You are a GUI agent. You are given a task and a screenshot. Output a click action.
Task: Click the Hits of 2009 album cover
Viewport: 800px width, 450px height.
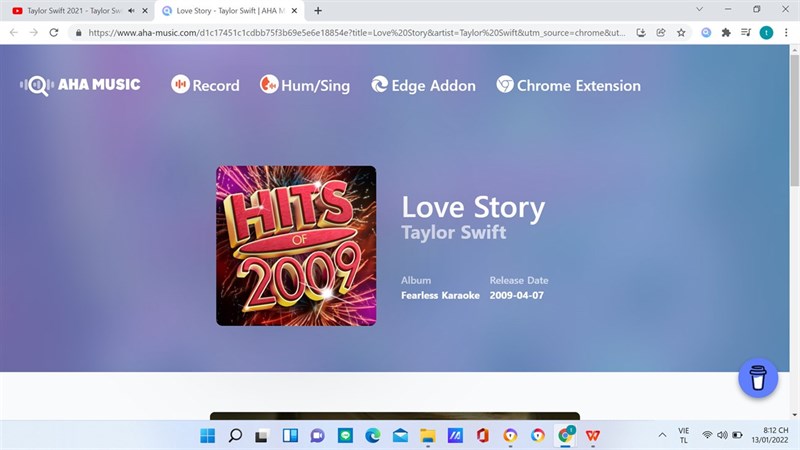click(x=296, y=245)
